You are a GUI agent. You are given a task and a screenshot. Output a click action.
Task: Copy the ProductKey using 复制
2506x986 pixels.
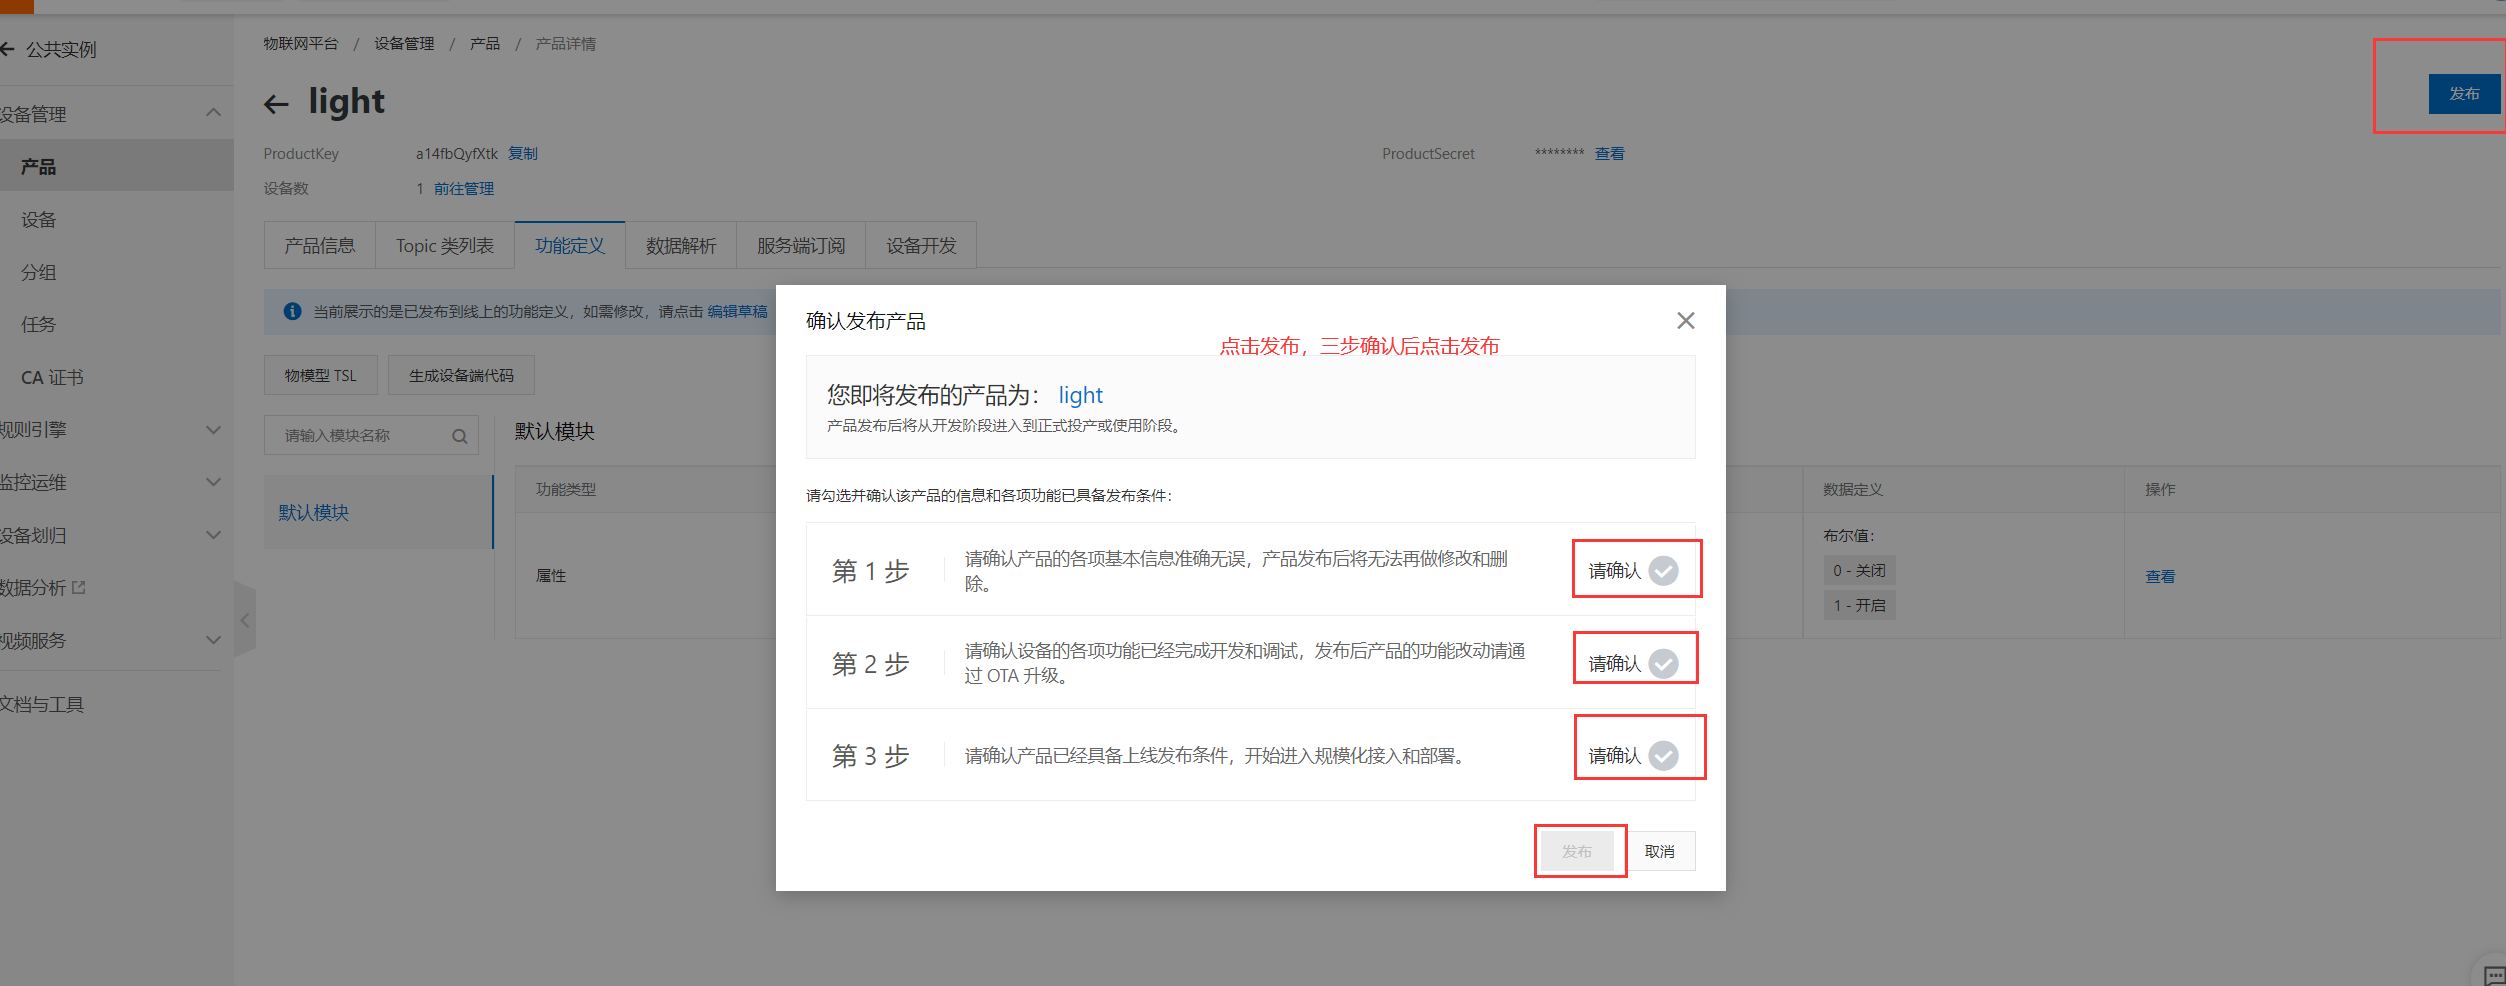point(524,153)
